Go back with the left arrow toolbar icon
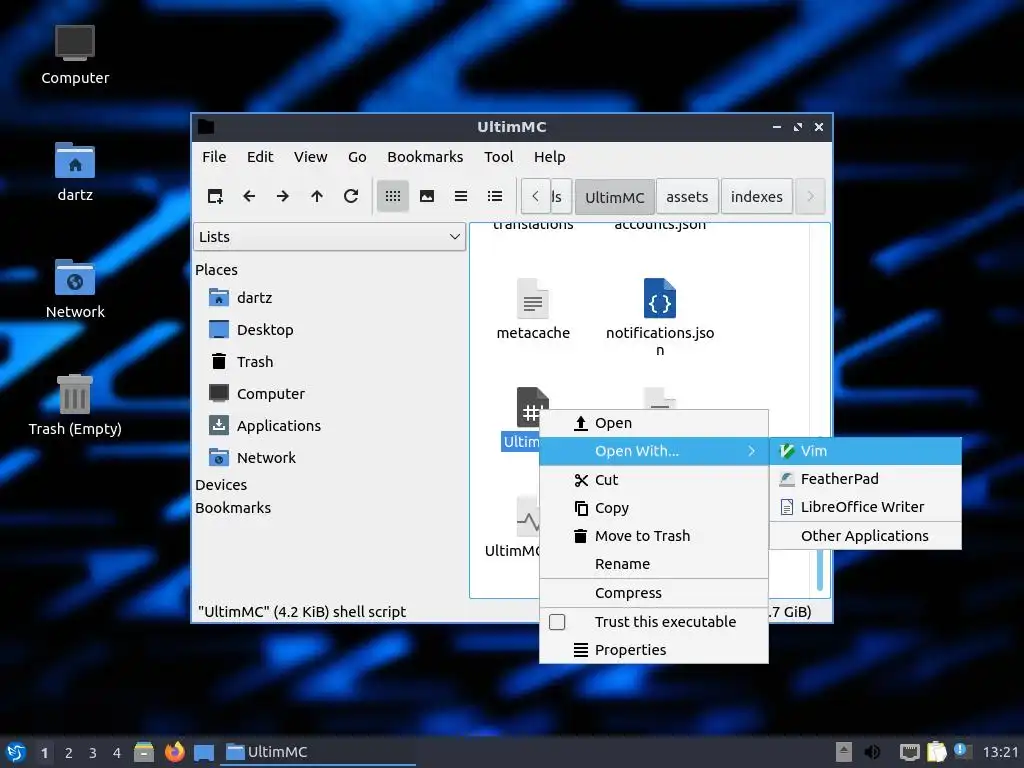 tap(249, 196)
